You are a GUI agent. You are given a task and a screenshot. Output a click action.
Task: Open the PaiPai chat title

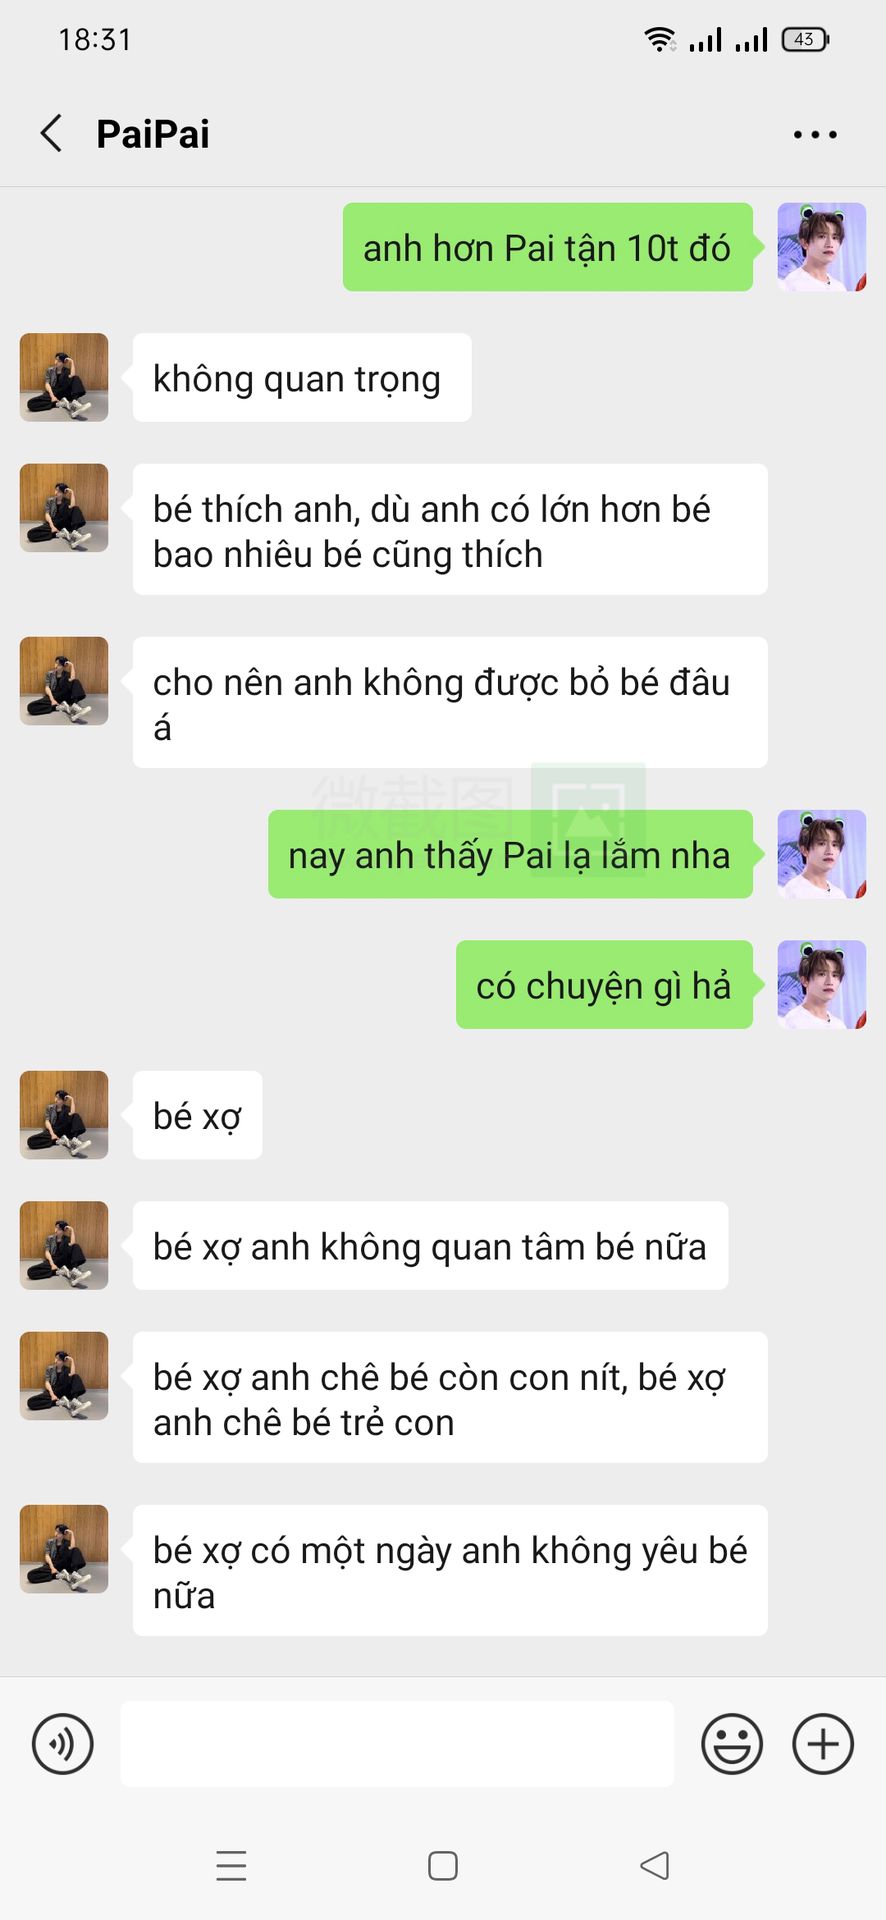pyautogui.click(x=153, y=134)
